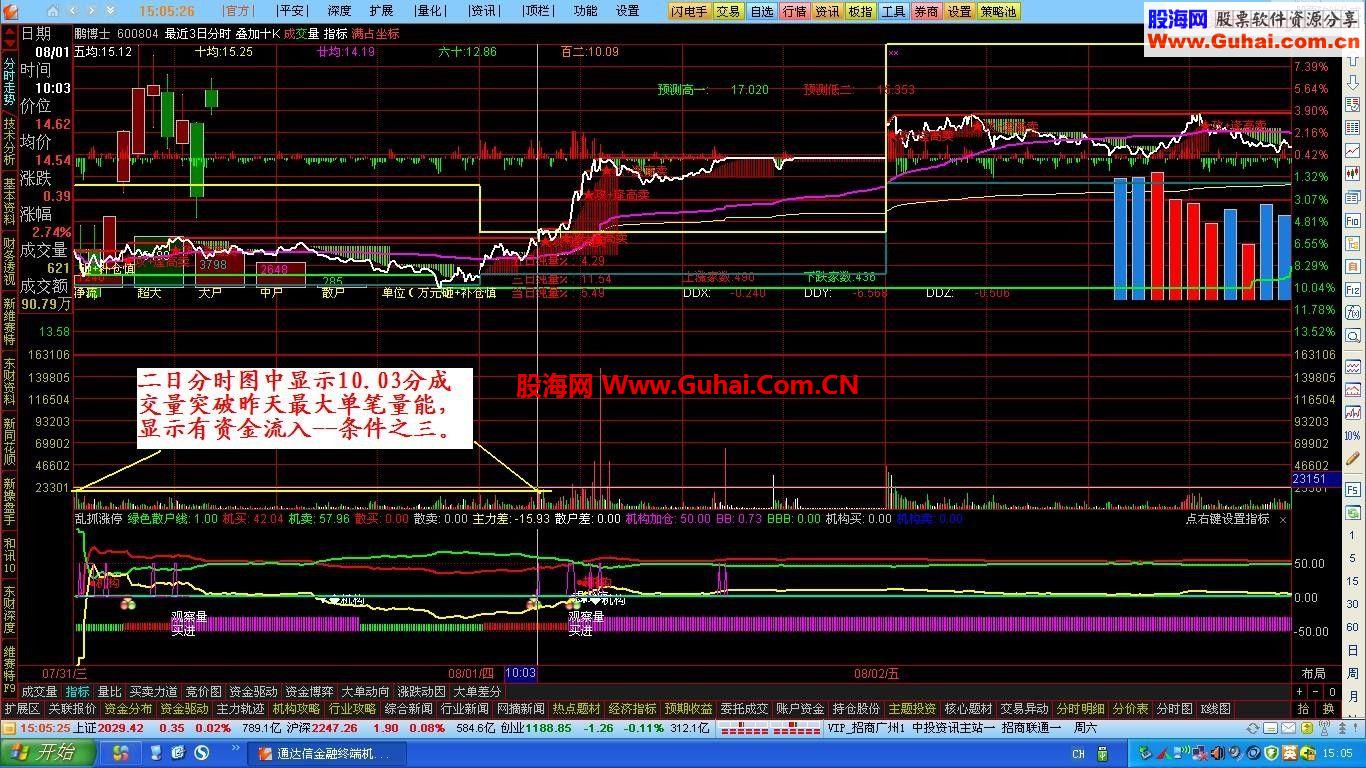Image resolution: width=1366 pixels, height=768 pixels.
Task: Select the 1-minute period in right sidebar
Action: click(1353, 535)
